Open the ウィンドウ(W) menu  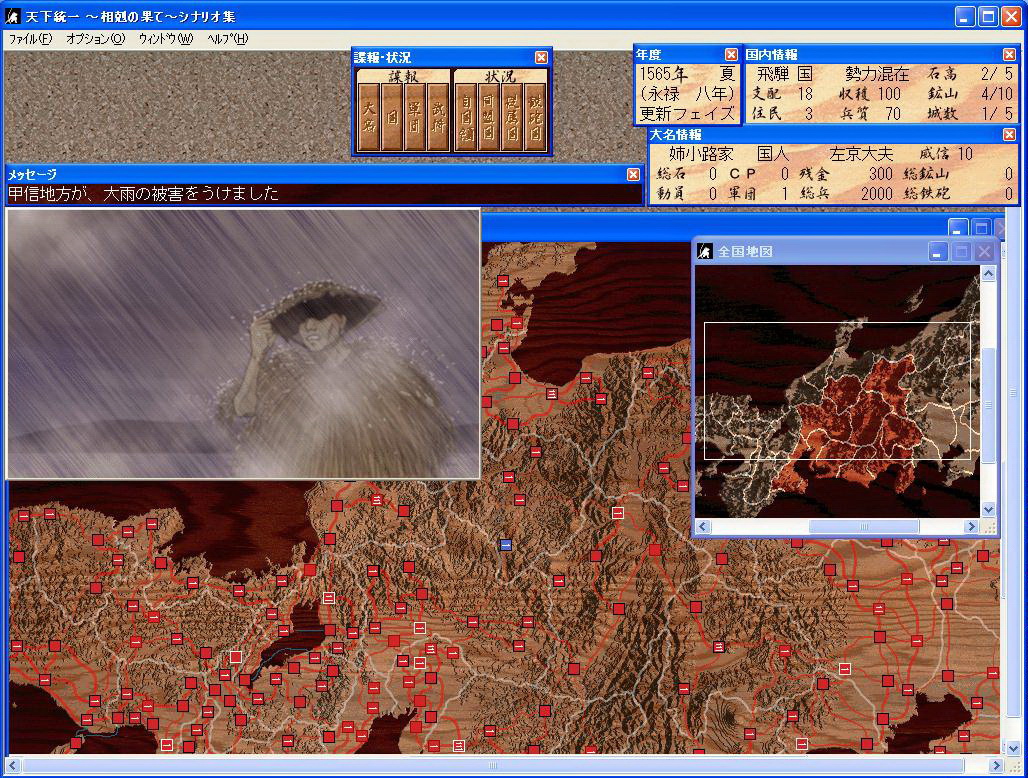click(165, 39)
